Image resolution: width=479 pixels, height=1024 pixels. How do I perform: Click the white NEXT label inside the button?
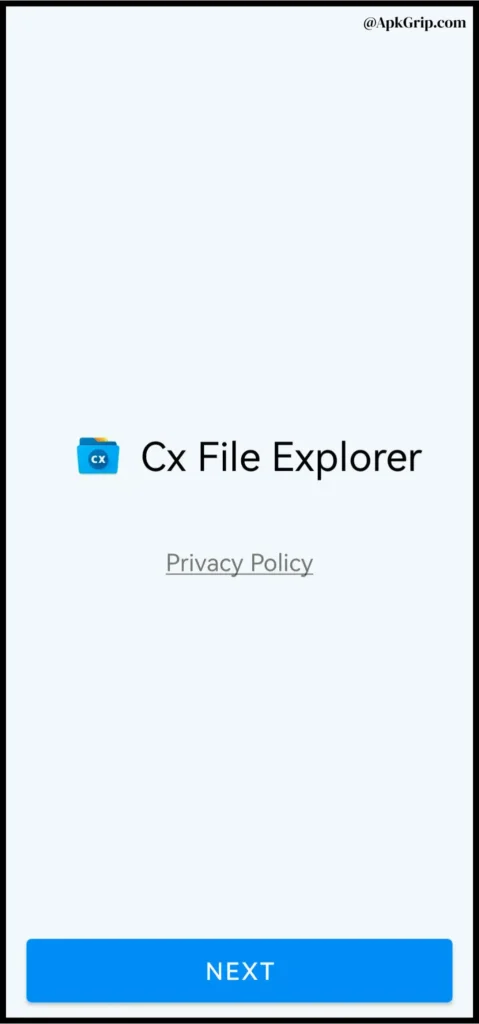tap(240, 971)
